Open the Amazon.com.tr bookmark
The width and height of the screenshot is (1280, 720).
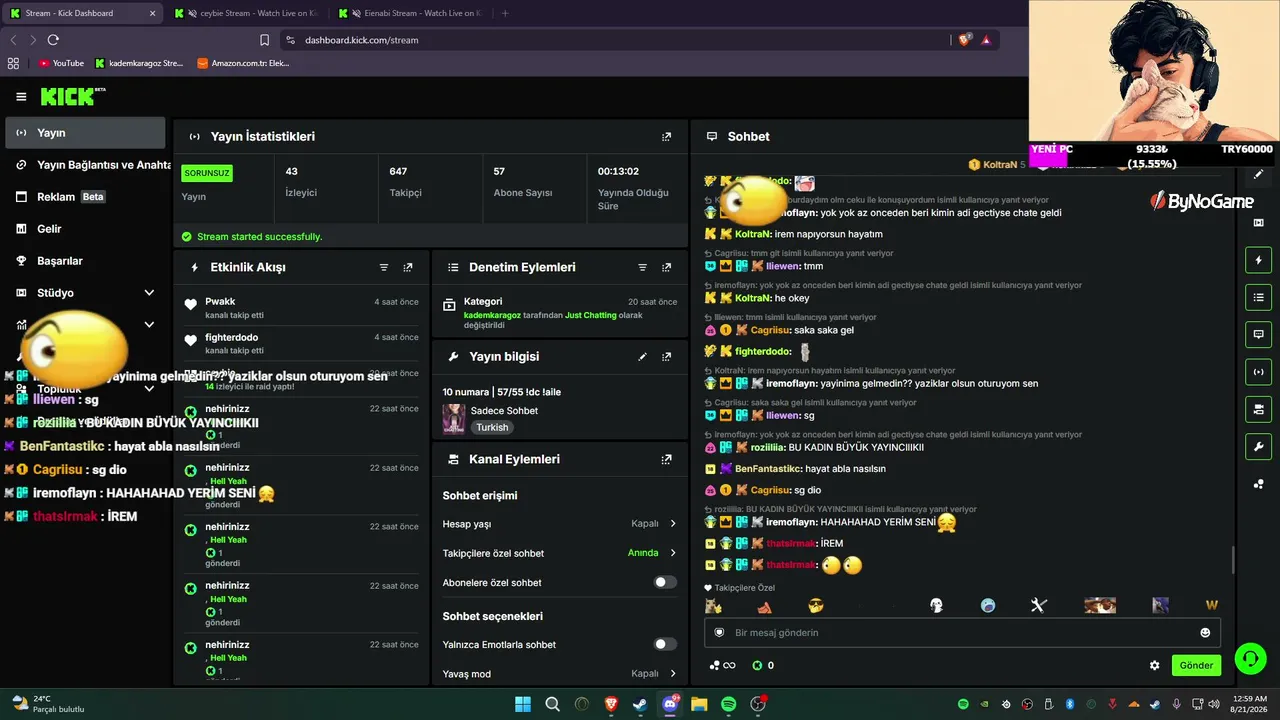[x=243, y=63]
